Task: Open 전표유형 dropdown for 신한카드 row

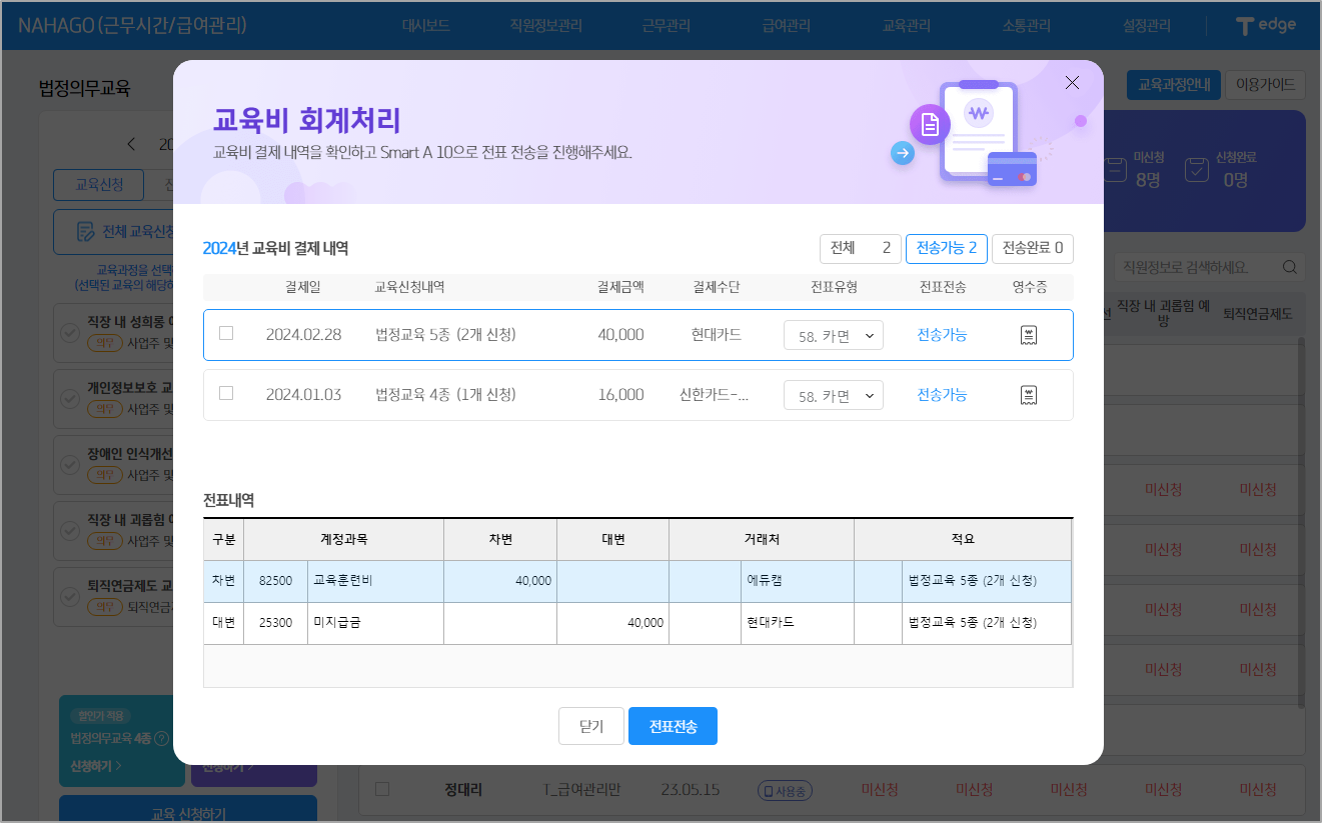Action: [x=833, y=396]
